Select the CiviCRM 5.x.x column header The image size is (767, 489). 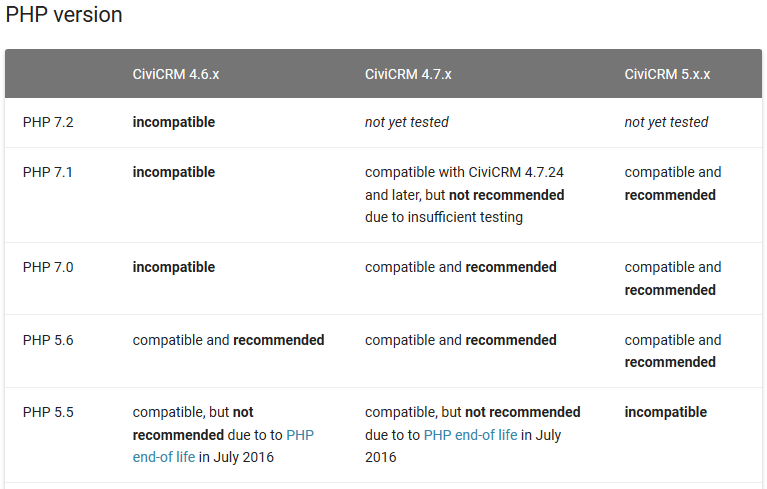[667, 74]
